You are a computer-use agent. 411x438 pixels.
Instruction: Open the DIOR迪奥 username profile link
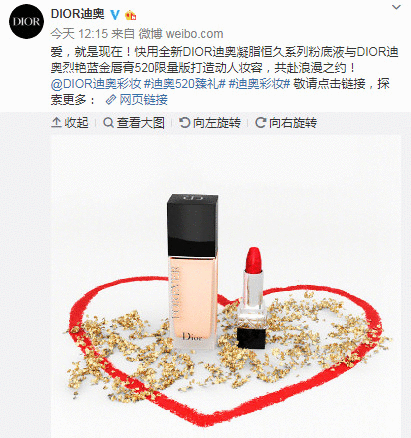pyautogui.click(x=78, y=14)
